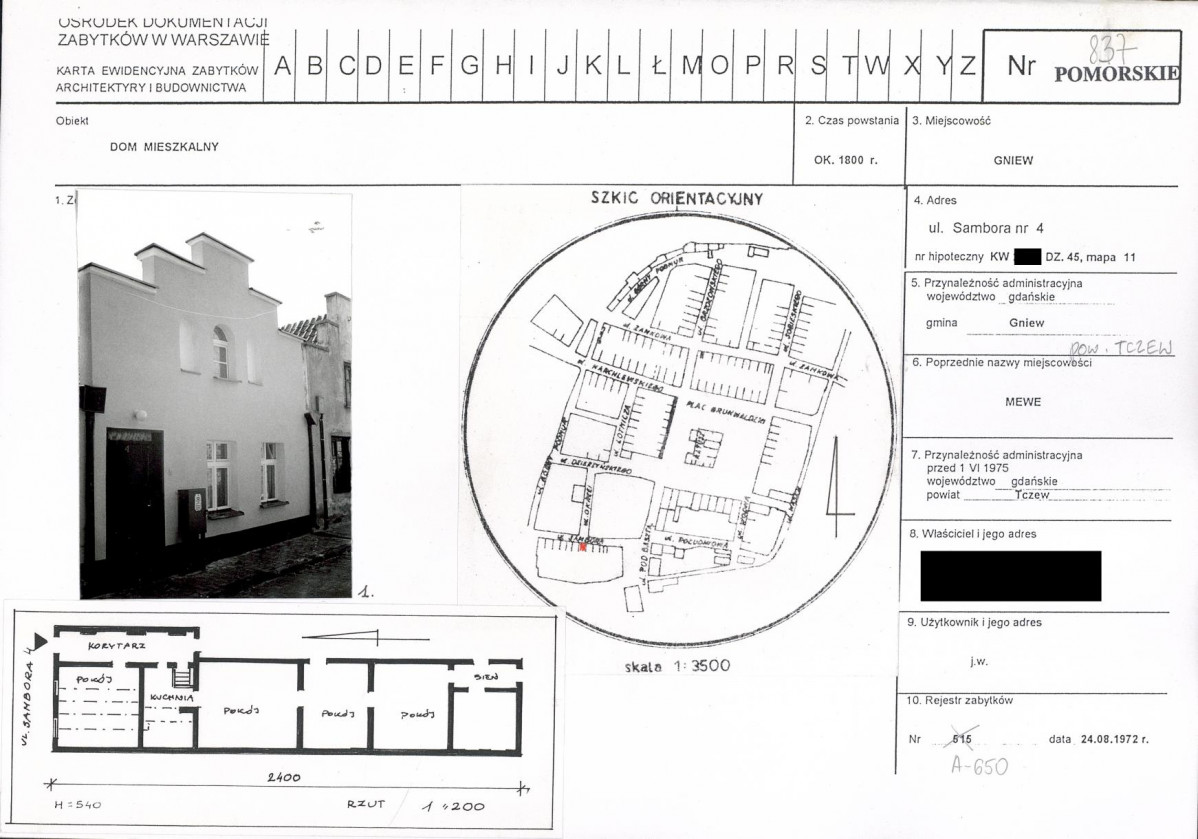The height and width of the screenshot is (839, 1198).
Task: Click the staircase symbol in the floor plan
Action: click(x=181, y=678)
